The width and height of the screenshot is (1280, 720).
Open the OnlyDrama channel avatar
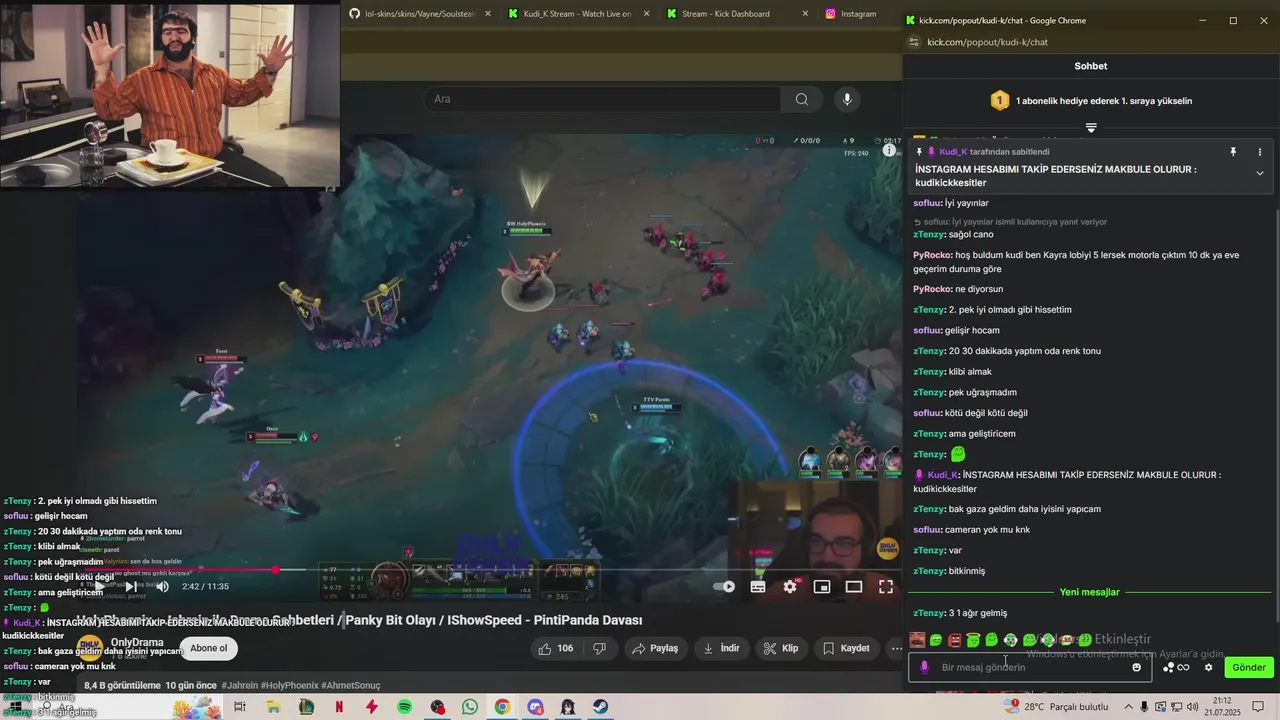pyautogui.click(x=91, y=646)
